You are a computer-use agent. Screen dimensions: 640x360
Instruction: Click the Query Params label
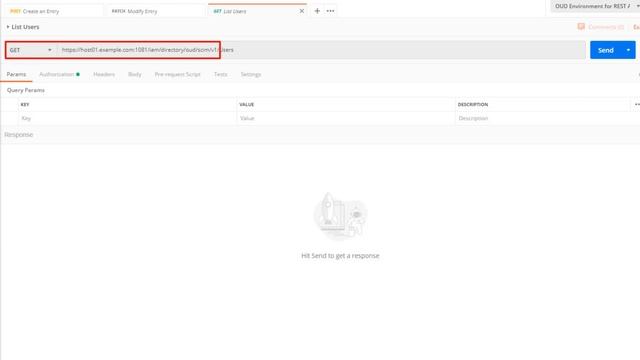(26, 90)
